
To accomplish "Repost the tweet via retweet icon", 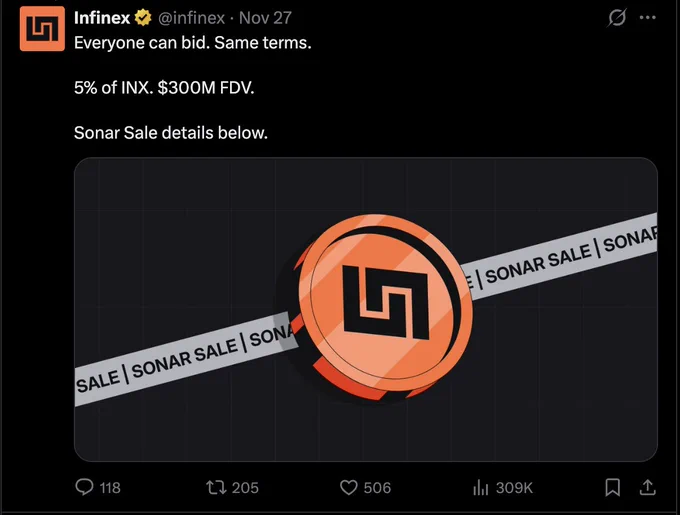I will [216, 487].
